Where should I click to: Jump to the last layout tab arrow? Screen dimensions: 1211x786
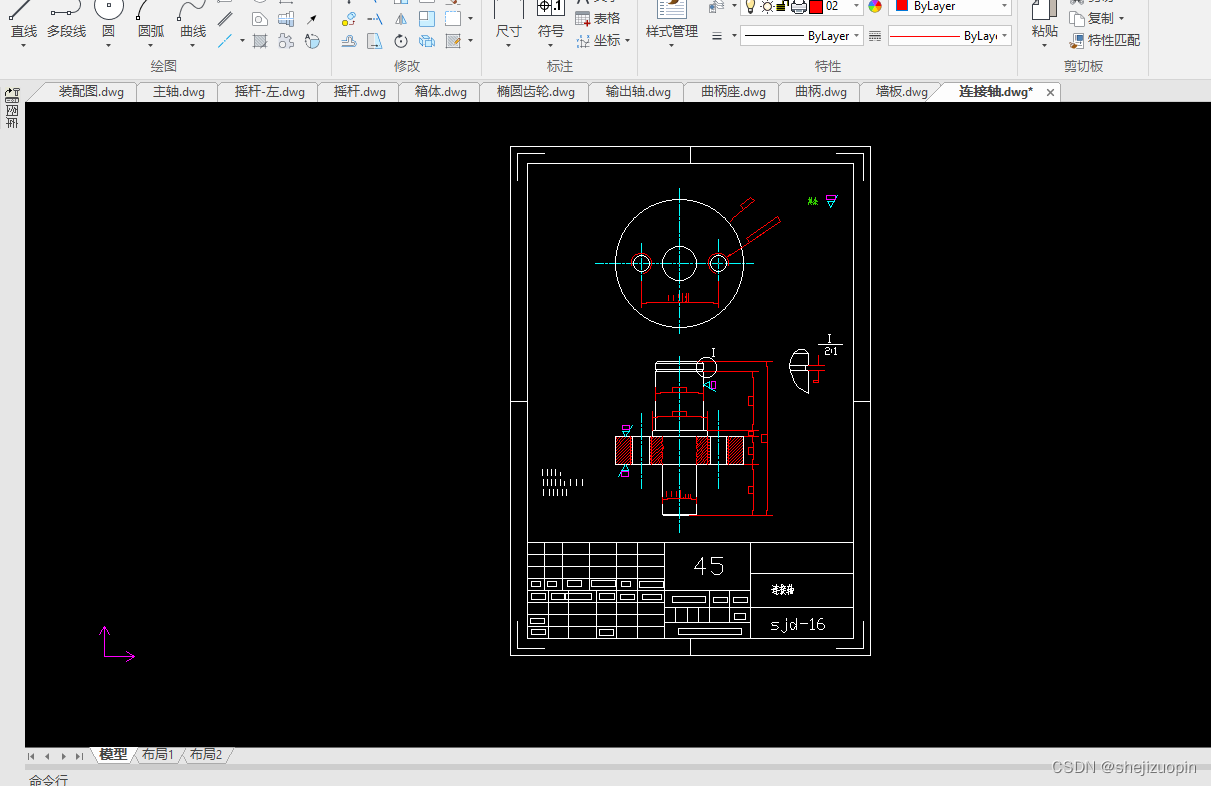(79, 756)
